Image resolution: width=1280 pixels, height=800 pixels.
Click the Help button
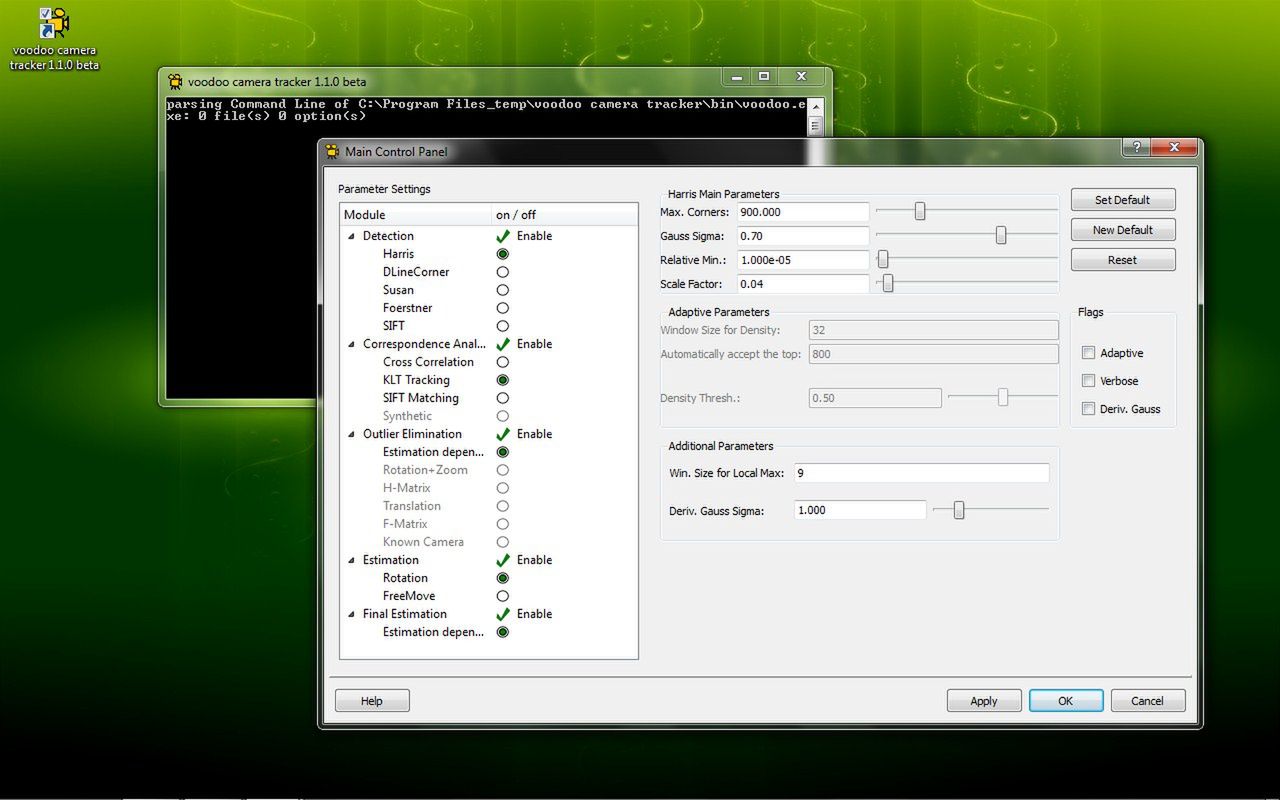pyautogui.click(x=372, y=701)
